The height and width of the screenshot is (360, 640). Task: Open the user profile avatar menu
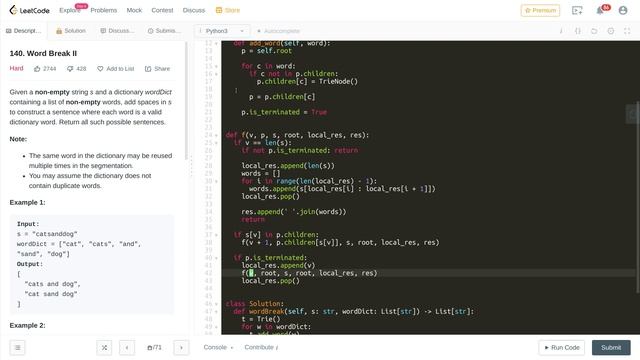point(623,11)
